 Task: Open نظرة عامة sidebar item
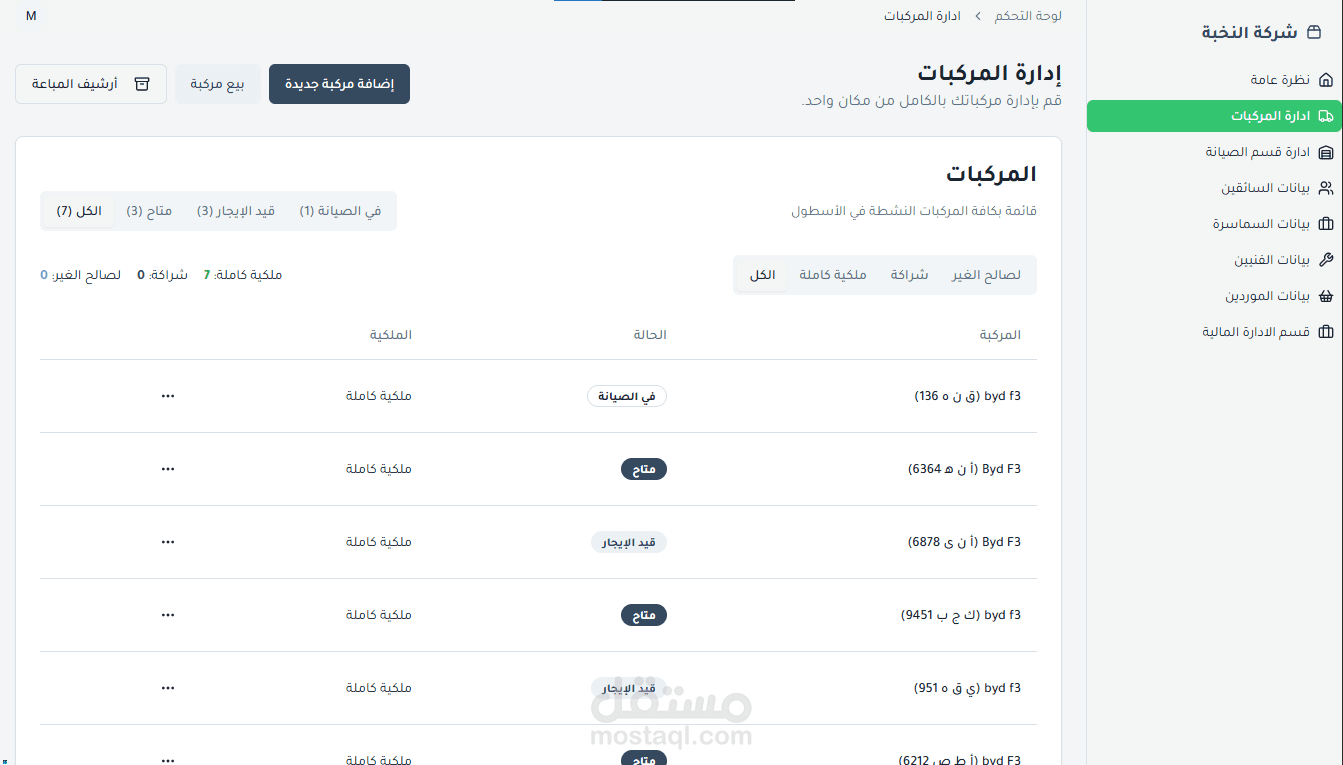pyautogui.click(x=1214, y=80)
